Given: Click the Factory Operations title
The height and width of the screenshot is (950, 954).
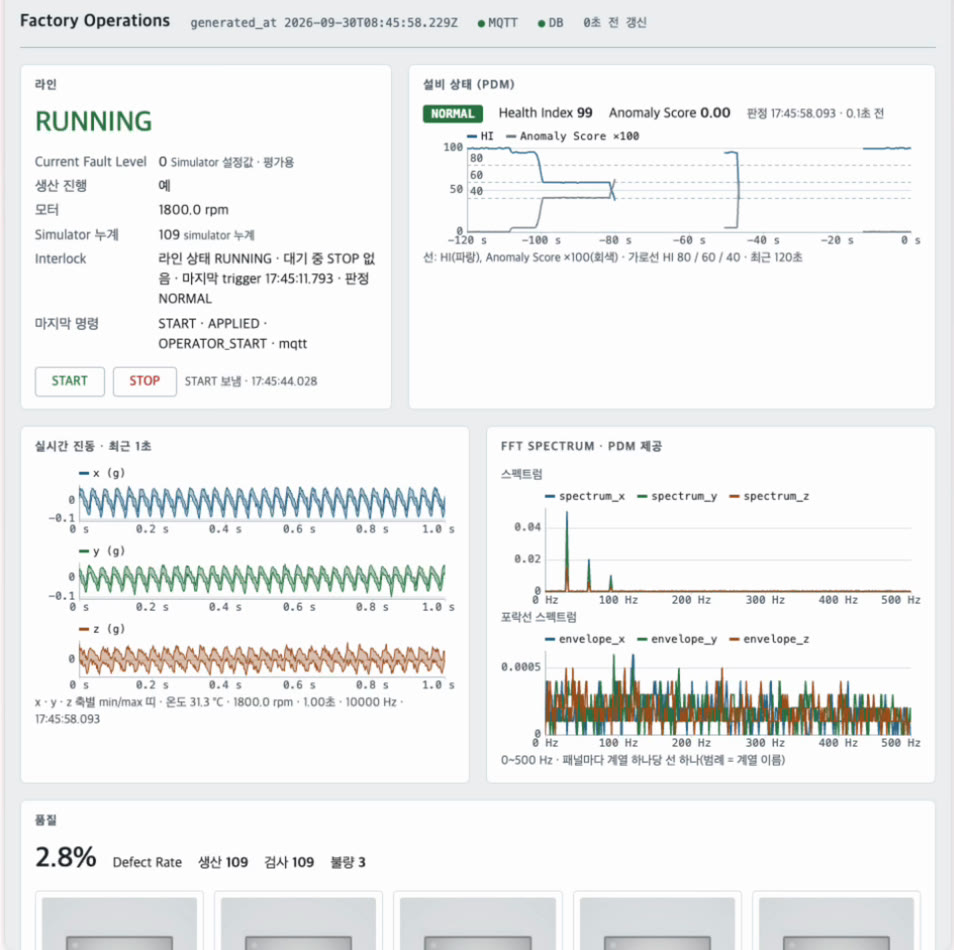Looking at the screenshot, I should pyautogui.click(x=95, y=21).
